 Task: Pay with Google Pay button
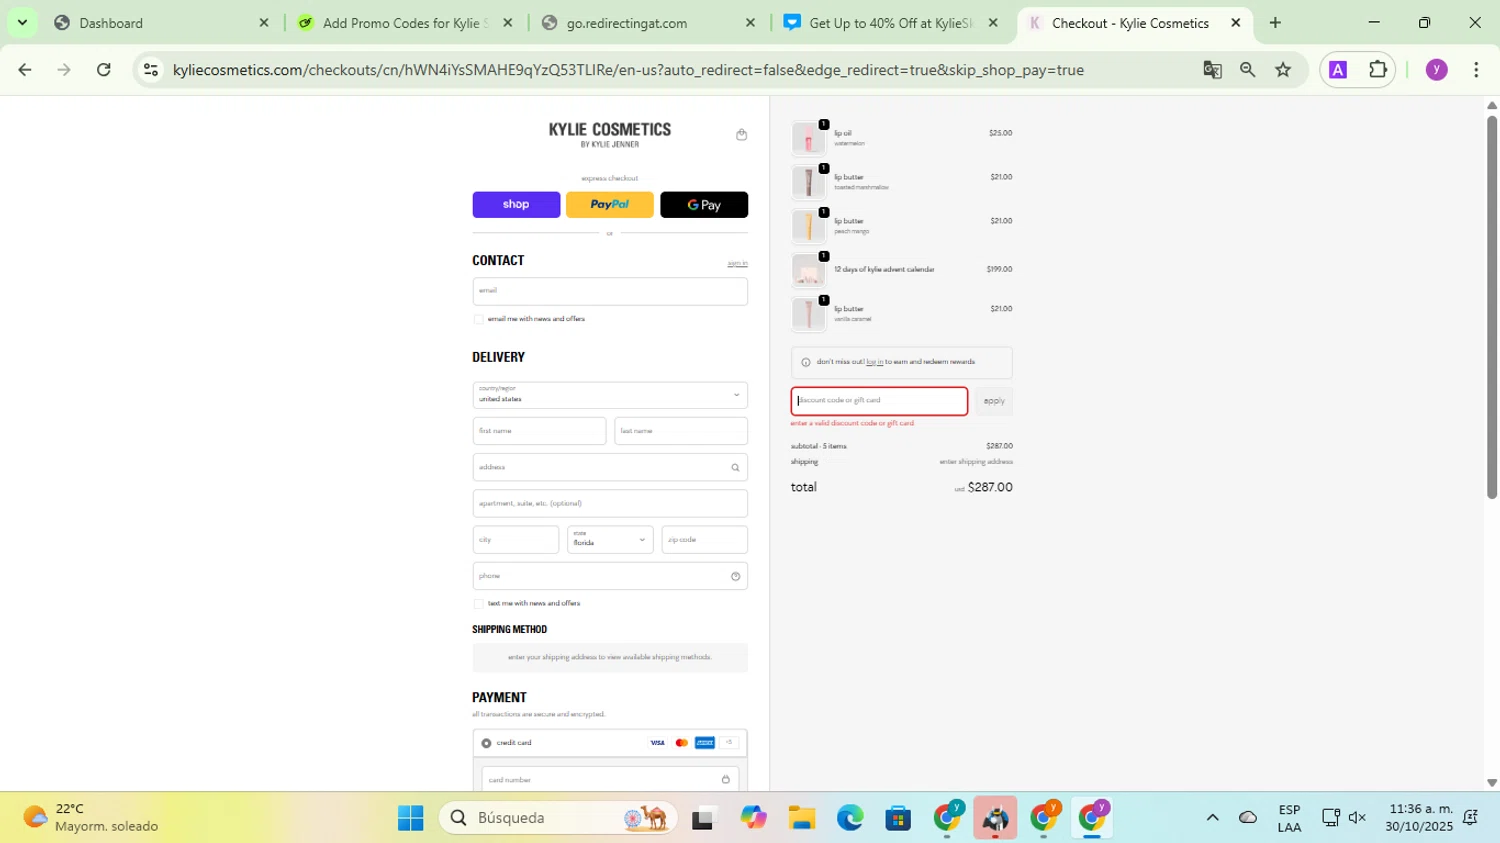(x=704, y=205)
